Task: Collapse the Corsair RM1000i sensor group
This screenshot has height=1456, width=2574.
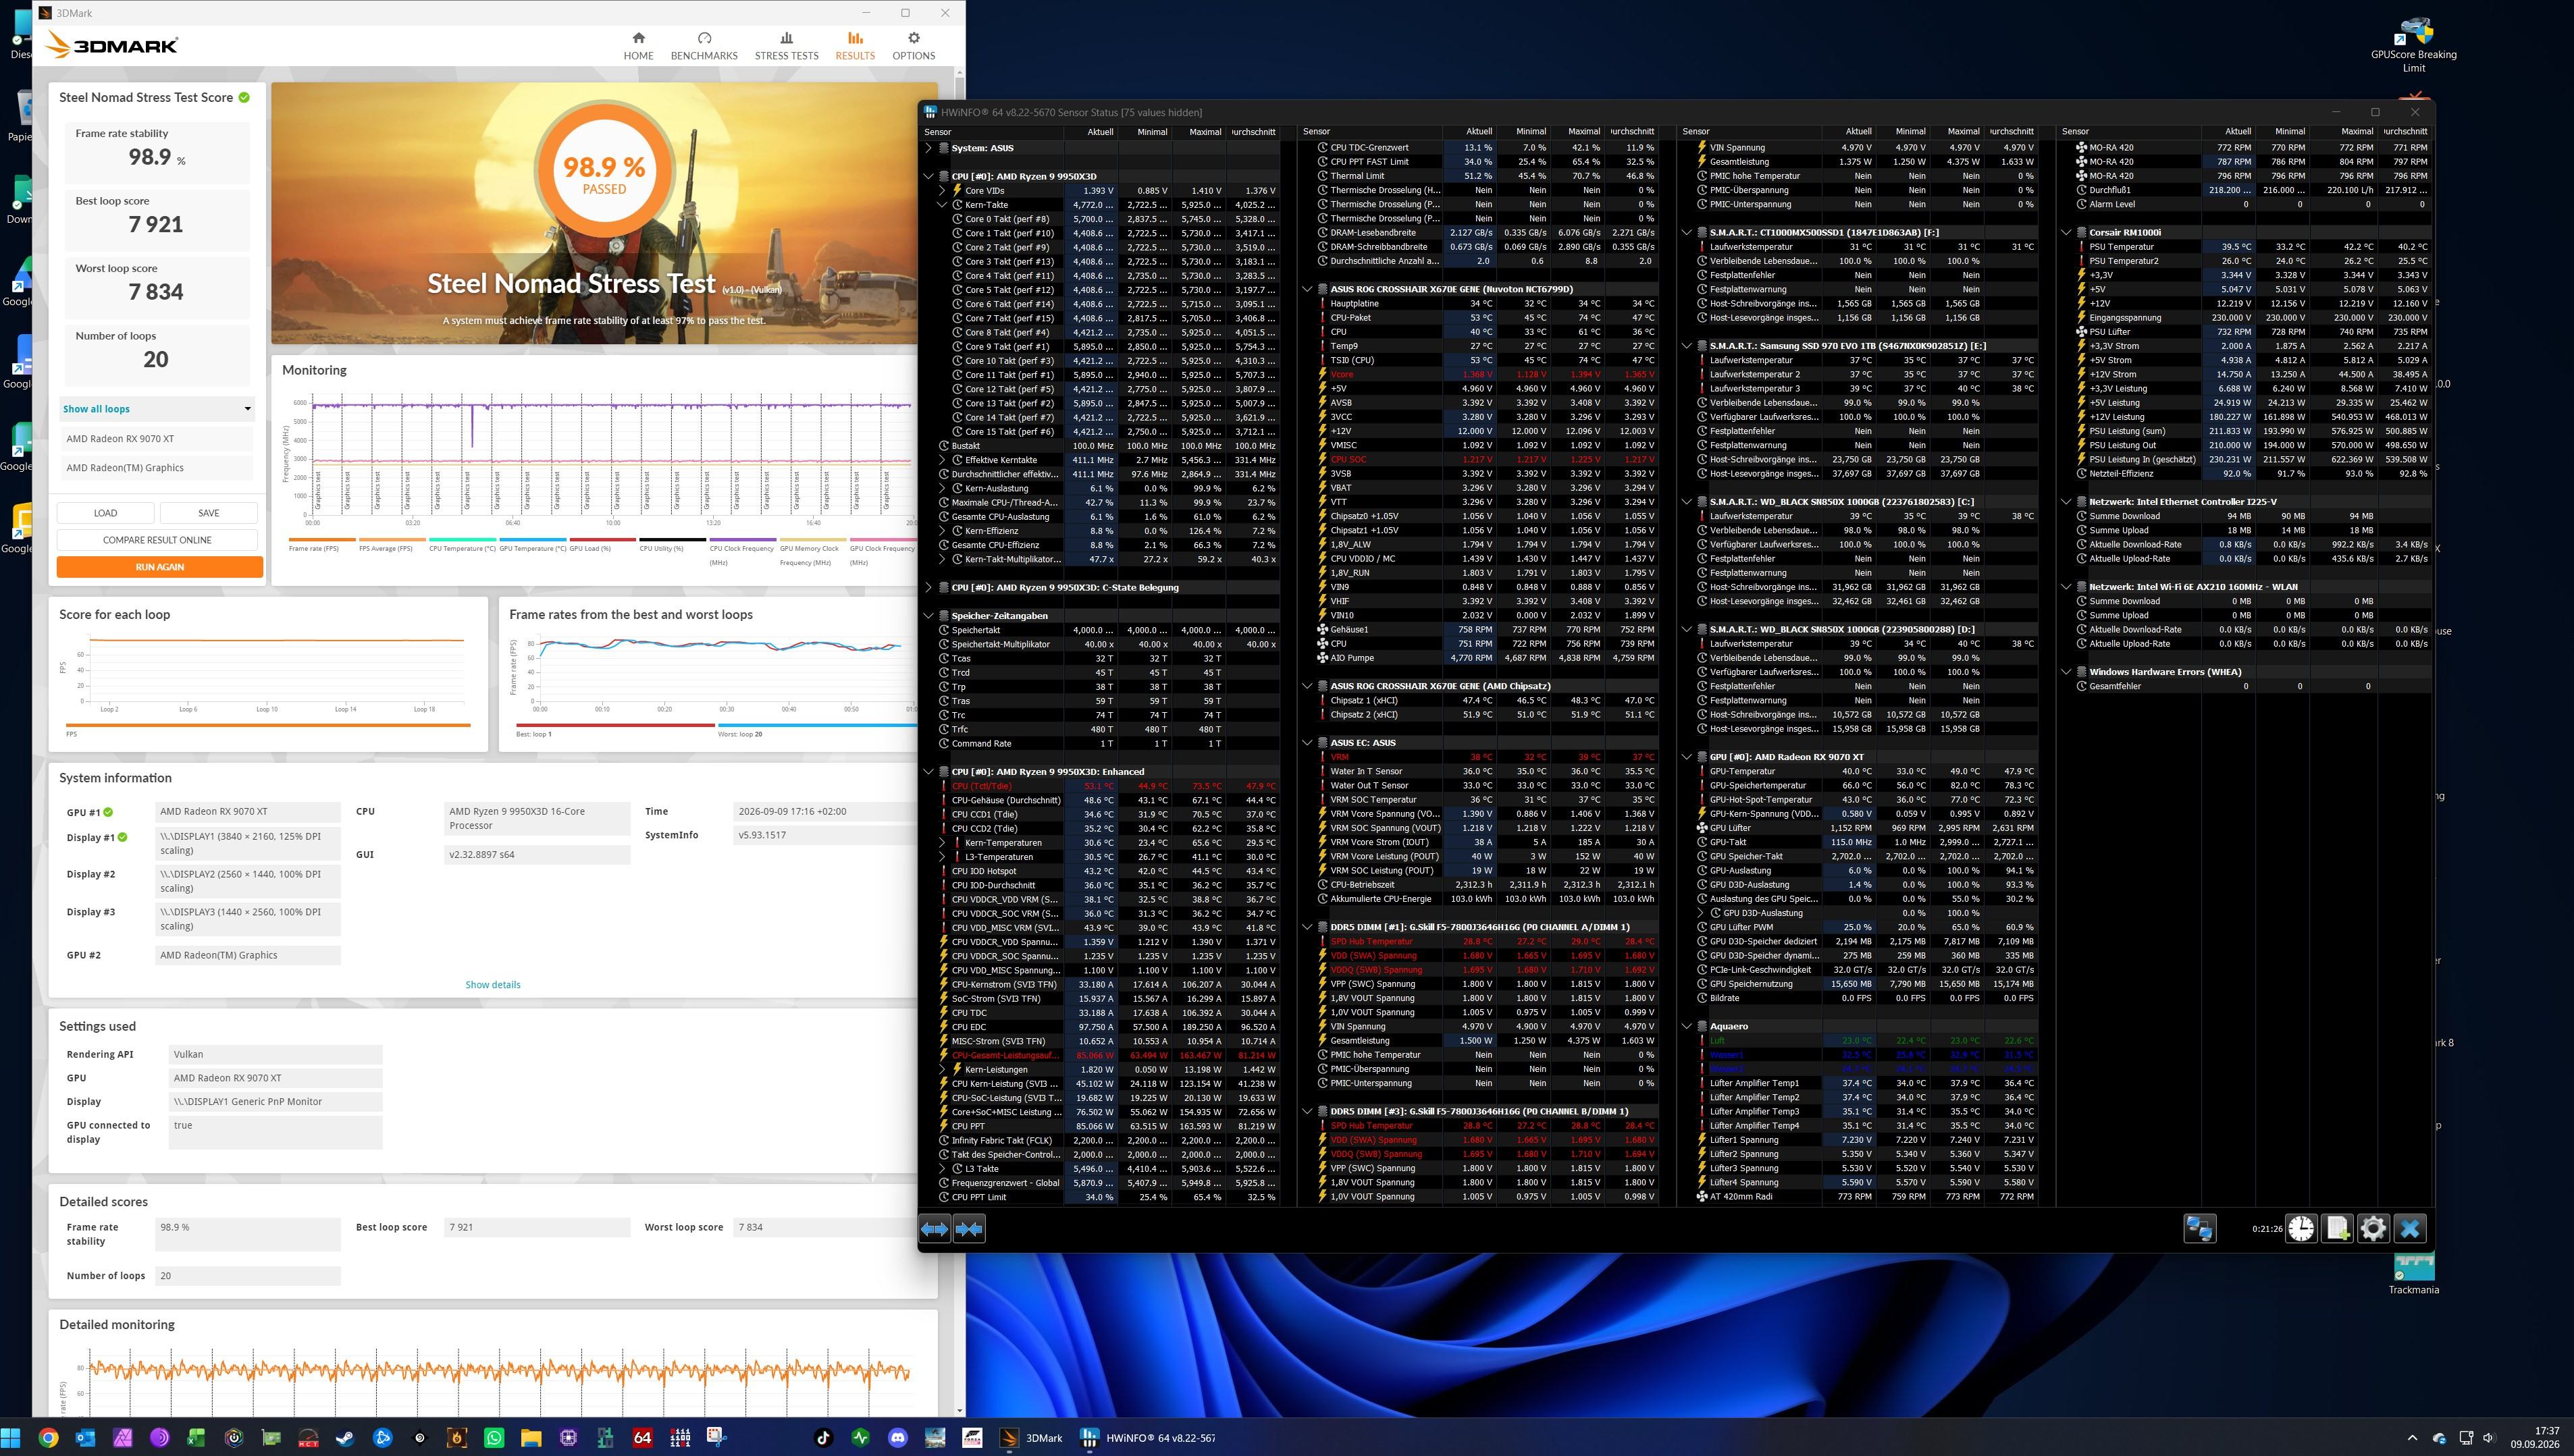Action: [2066, 232]
